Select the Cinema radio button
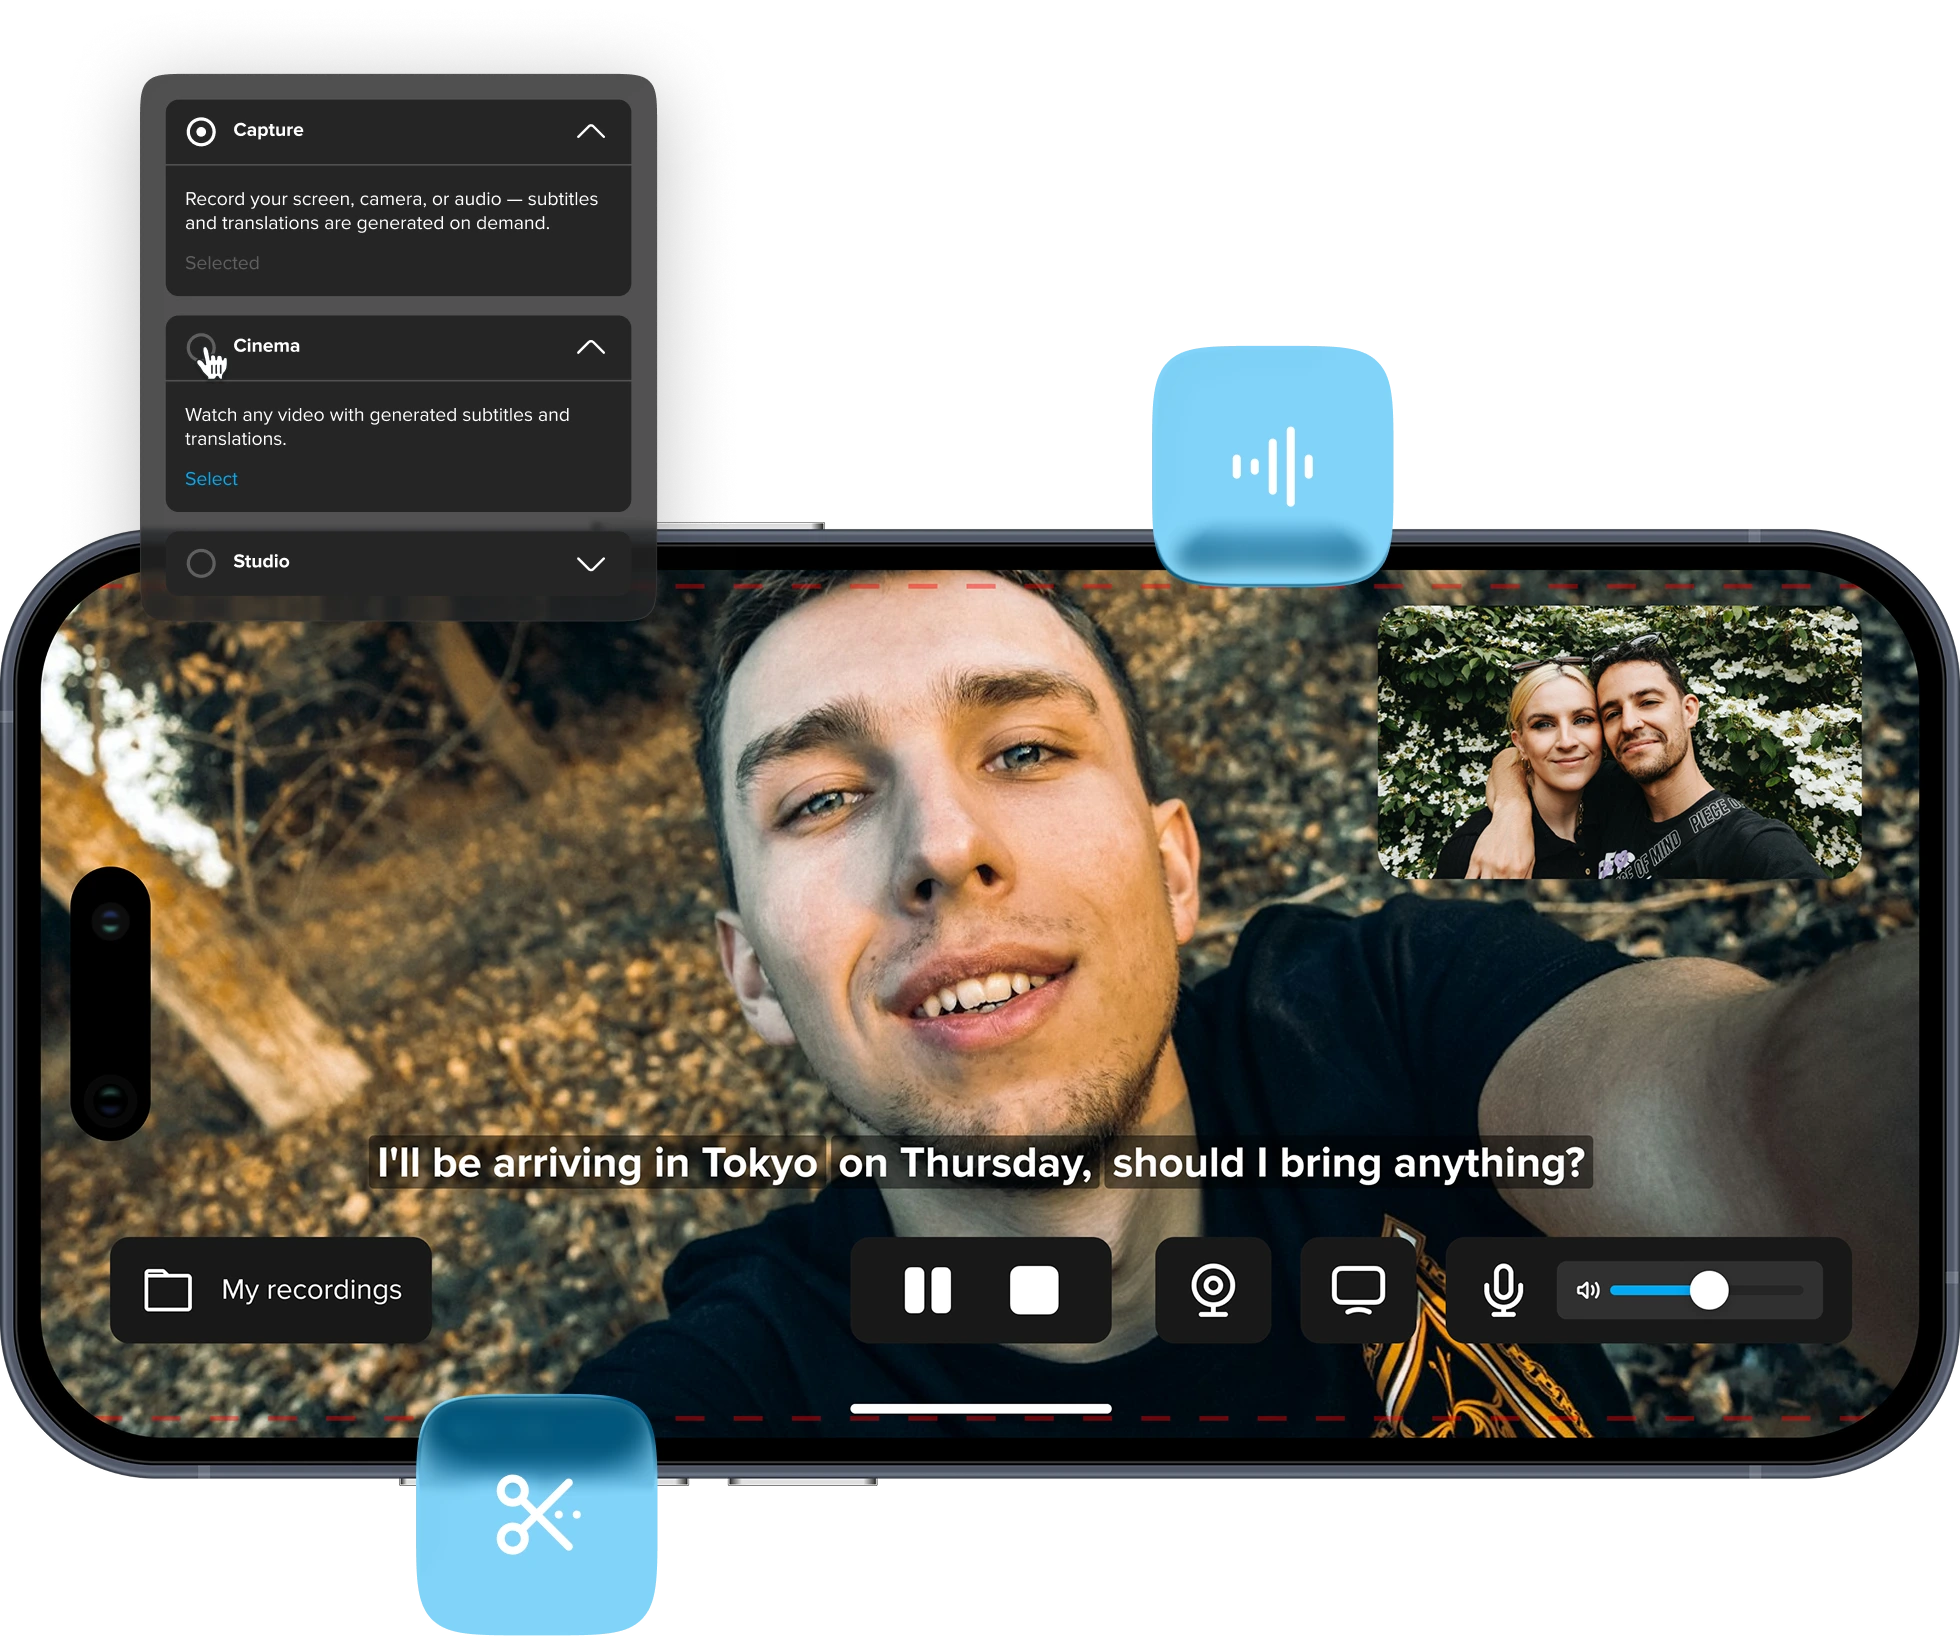The width and height of the screenshot is (1960, 1636). tap(201, 347)
